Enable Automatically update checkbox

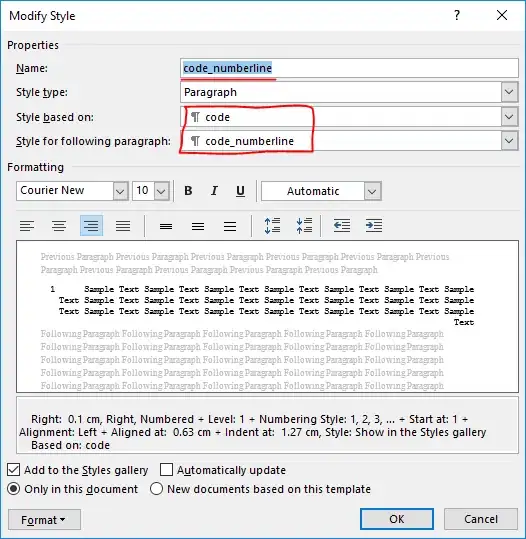click(166, 470)
